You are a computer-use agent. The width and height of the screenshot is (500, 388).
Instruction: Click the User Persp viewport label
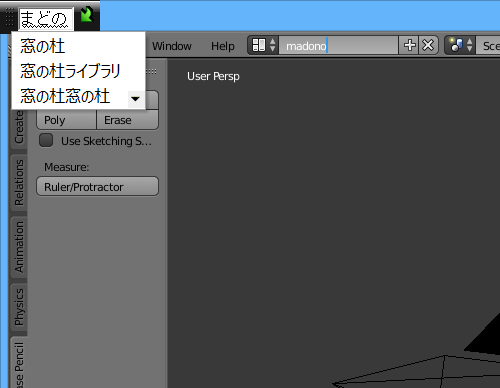[x=213, y=76]
